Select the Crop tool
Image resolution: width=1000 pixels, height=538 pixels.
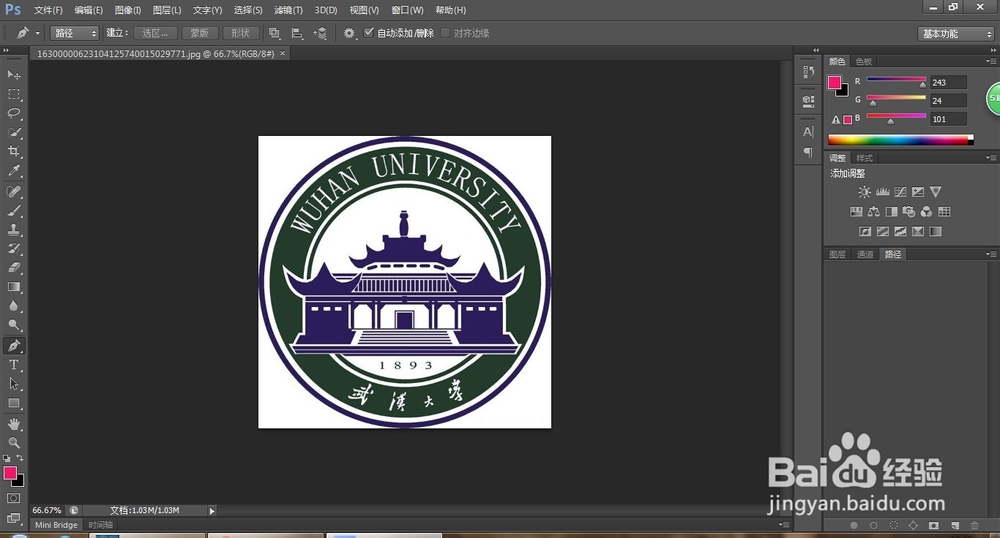(13, 152)
